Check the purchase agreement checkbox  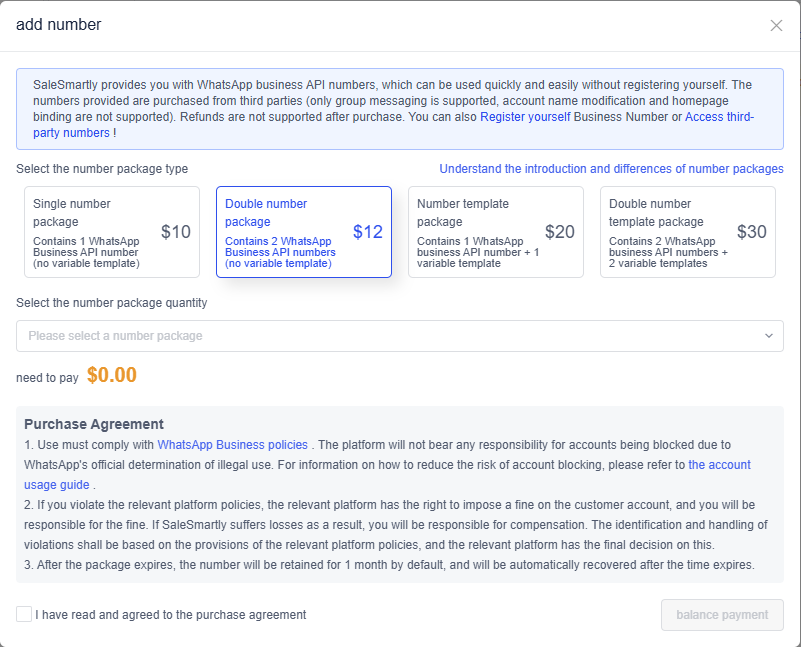click(x=23, y=615)
